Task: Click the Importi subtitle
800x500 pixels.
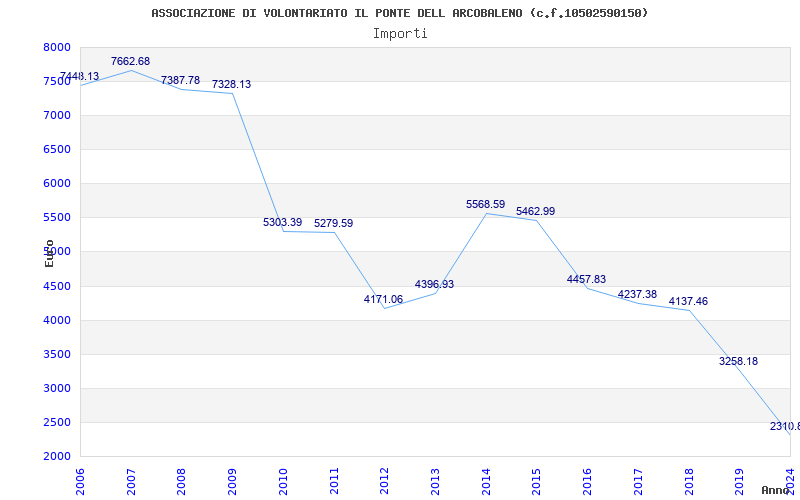Action: click(400, 34)
